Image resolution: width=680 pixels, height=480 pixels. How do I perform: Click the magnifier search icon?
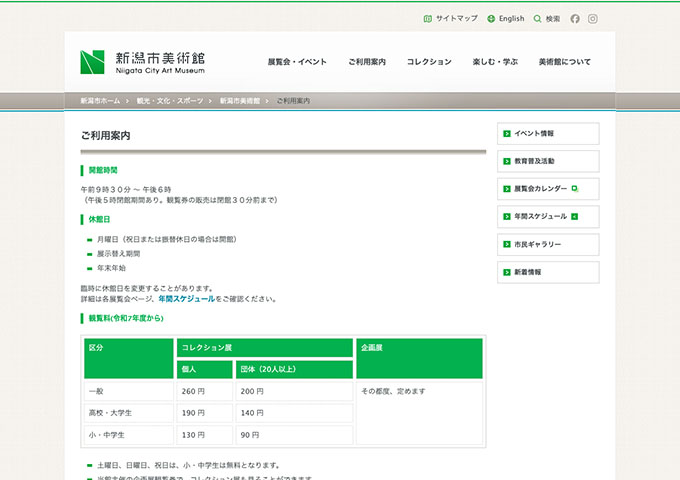537,19
